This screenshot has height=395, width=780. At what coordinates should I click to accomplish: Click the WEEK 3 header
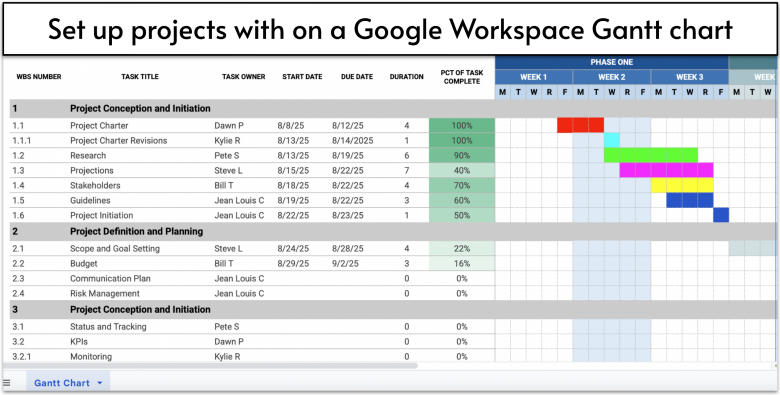689,77
